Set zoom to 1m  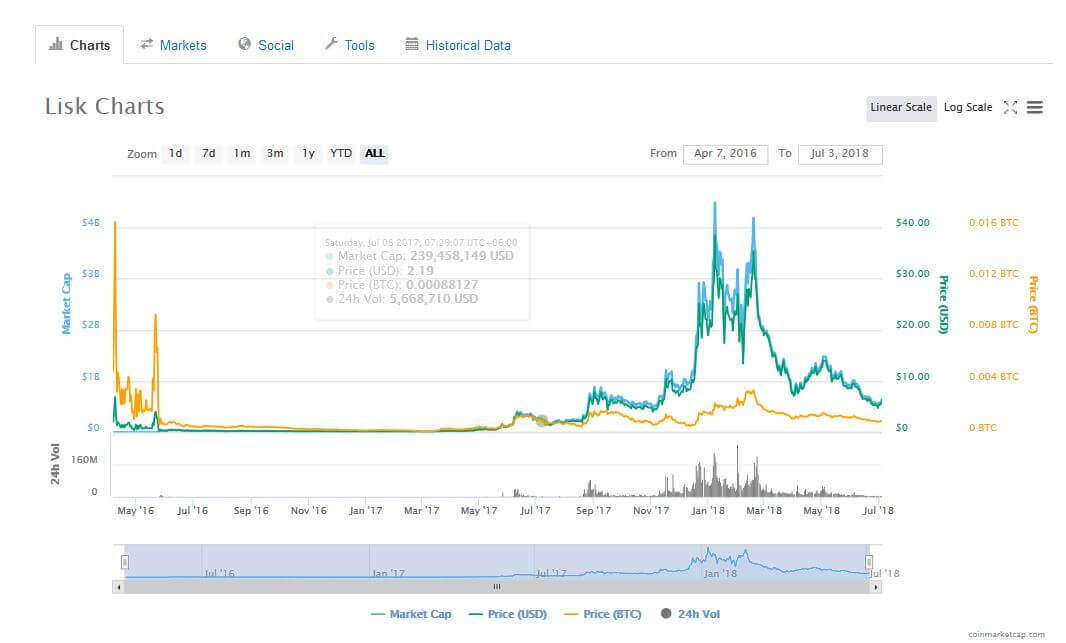pyautogui.click(x=242, y=154)
